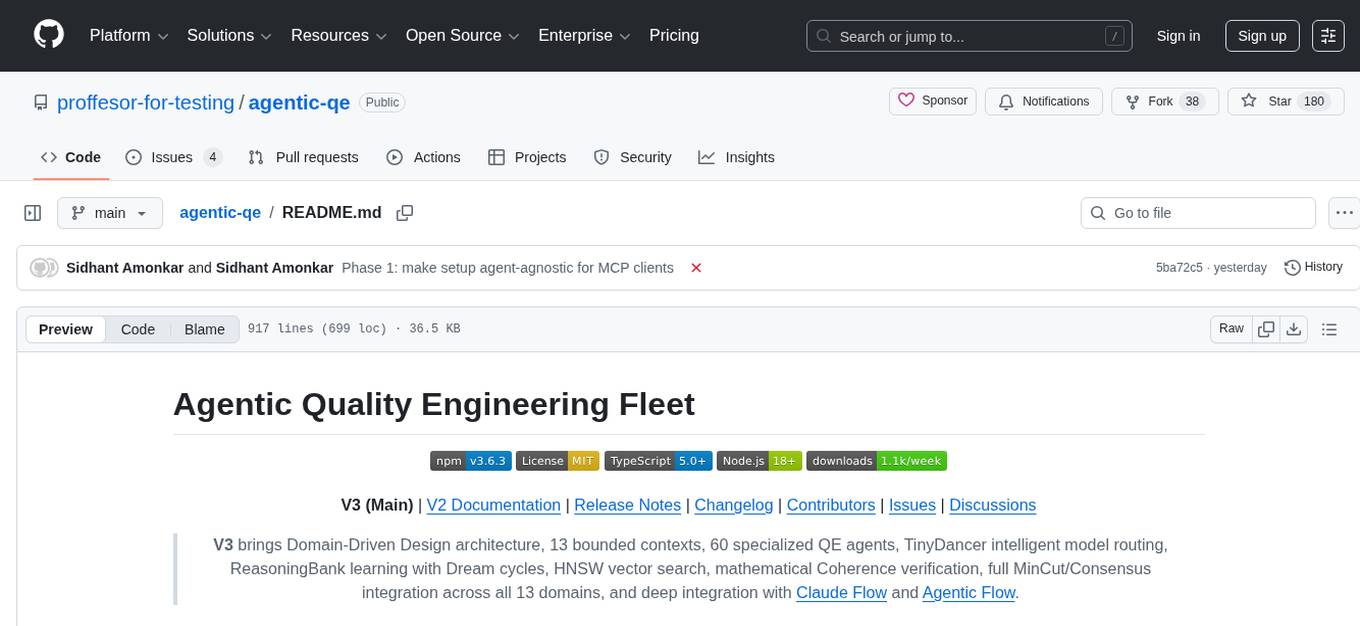Open the file outline panel
The height and width of the screenshot is (626, 1360).
[x=1330, y=329]
